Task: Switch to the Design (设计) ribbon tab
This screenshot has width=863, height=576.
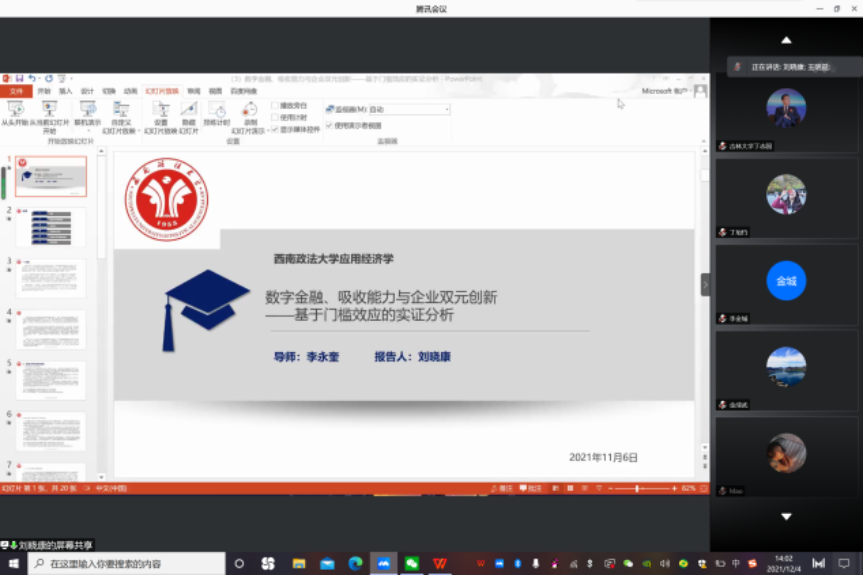Action: point(87,91)
